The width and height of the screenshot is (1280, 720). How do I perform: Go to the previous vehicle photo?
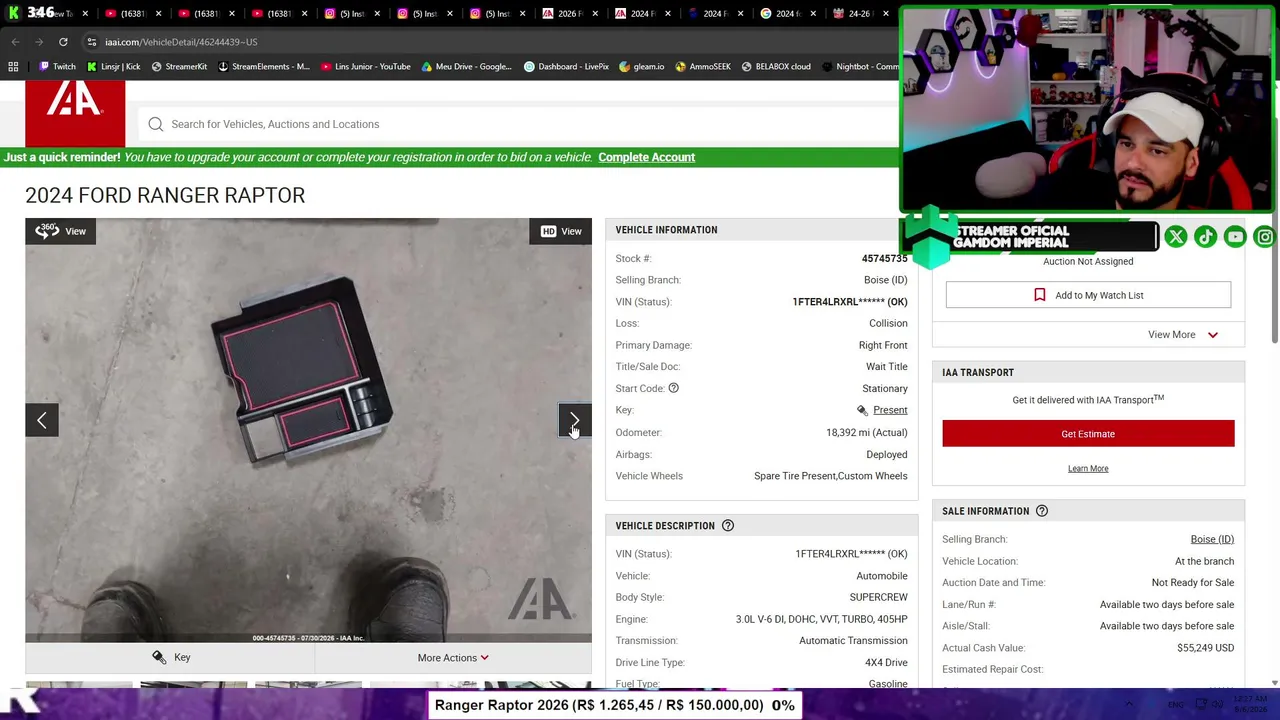(42, 420)
